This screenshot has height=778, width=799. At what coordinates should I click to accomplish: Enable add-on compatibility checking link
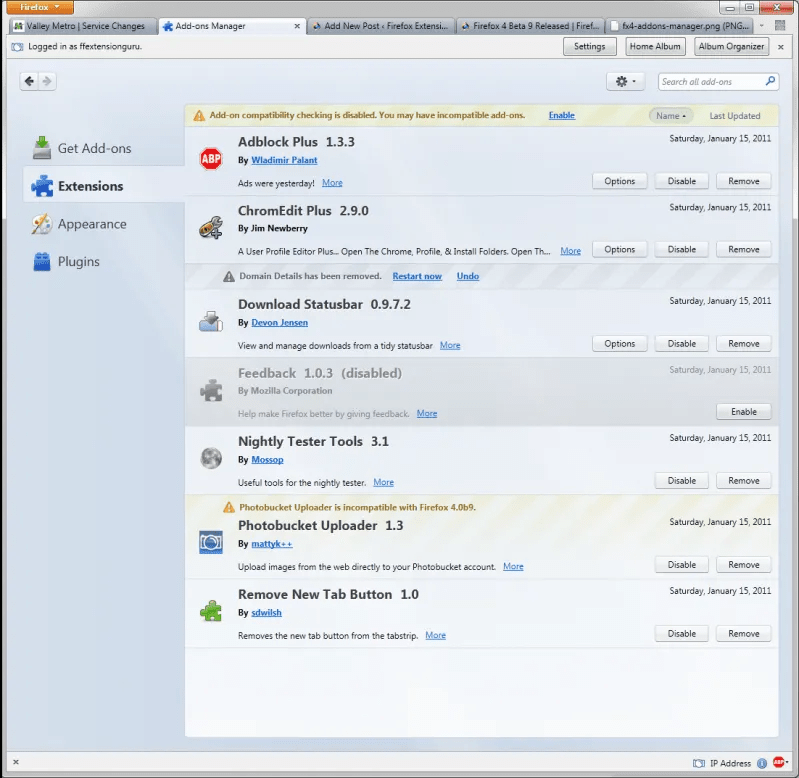(562, 115)
